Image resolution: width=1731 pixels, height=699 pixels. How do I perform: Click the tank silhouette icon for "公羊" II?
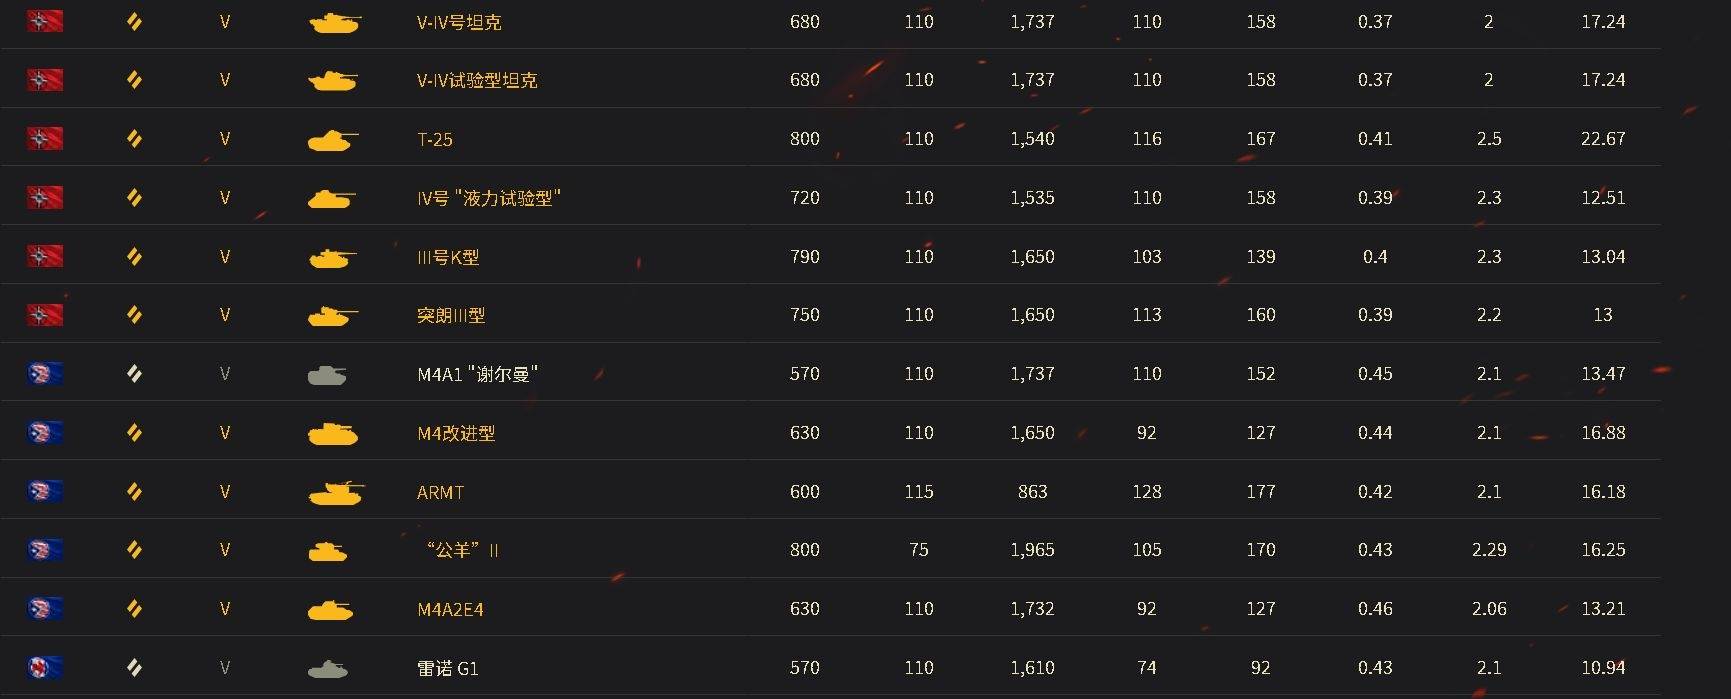pyautogui.click(x=327, y=551)
